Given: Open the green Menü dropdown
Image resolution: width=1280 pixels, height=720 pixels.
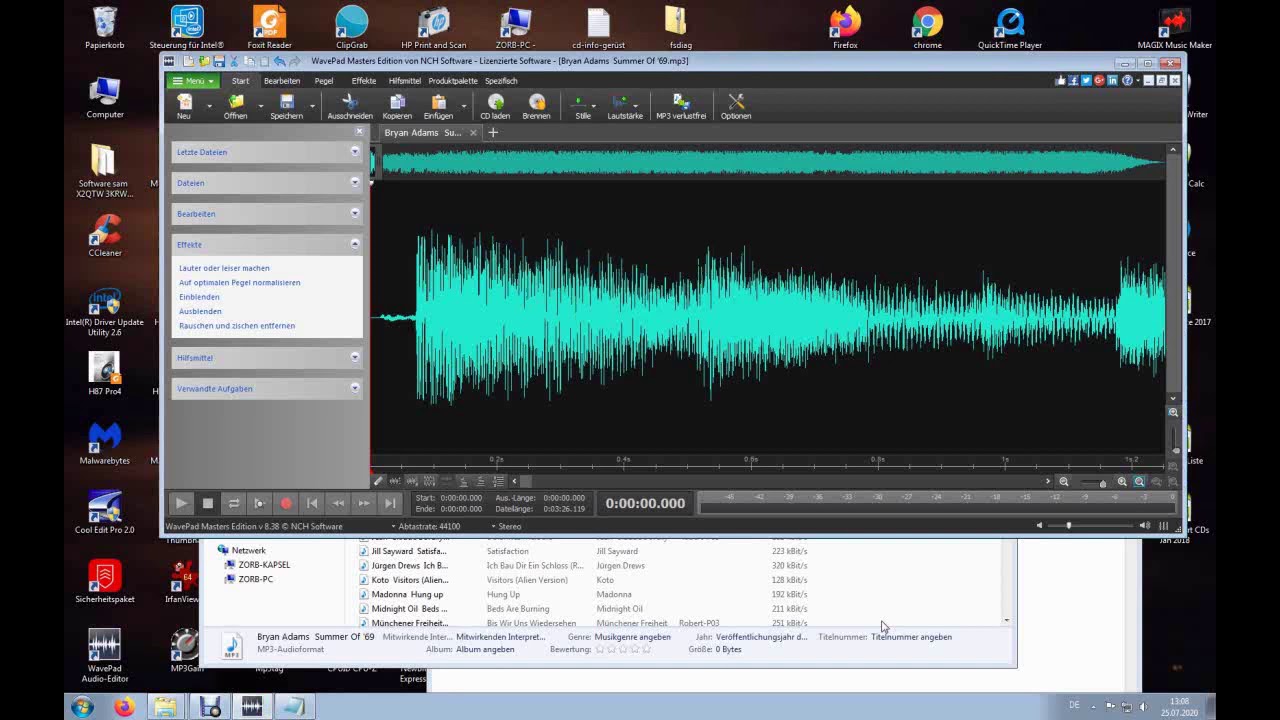Looking at the screenshot, I should click(192, 81).
